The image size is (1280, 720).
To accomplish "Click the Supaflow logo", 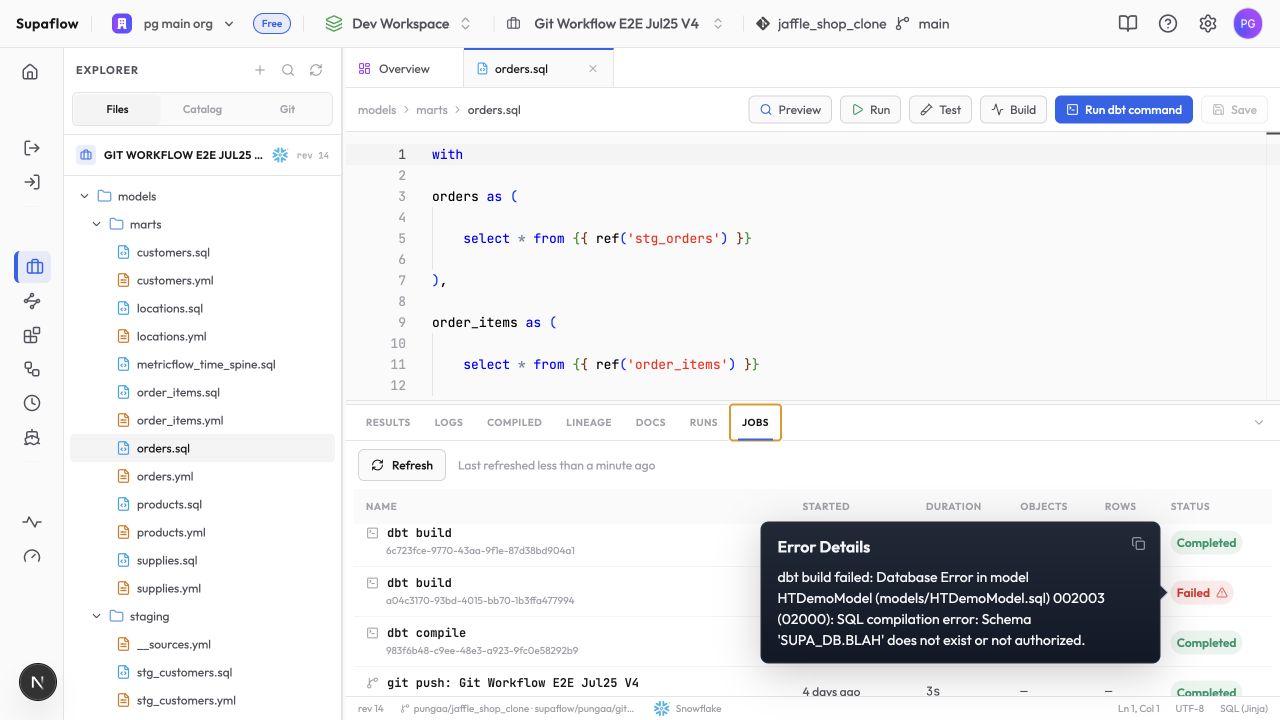I will tap(47, 23).
